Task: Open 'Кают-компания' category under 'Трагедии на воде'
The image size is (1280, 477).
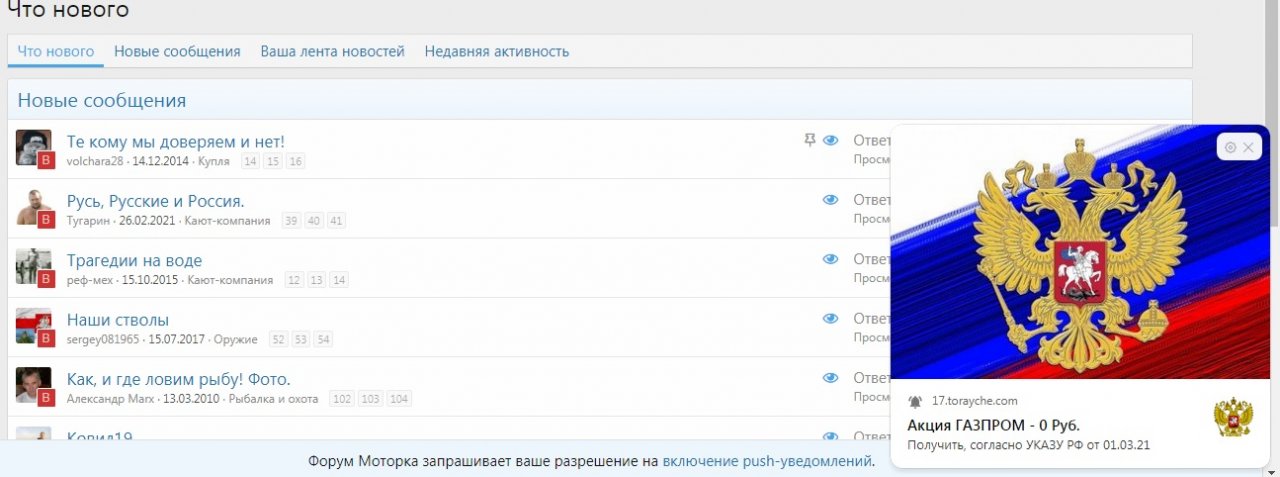Action: click(x=230, y=280)
